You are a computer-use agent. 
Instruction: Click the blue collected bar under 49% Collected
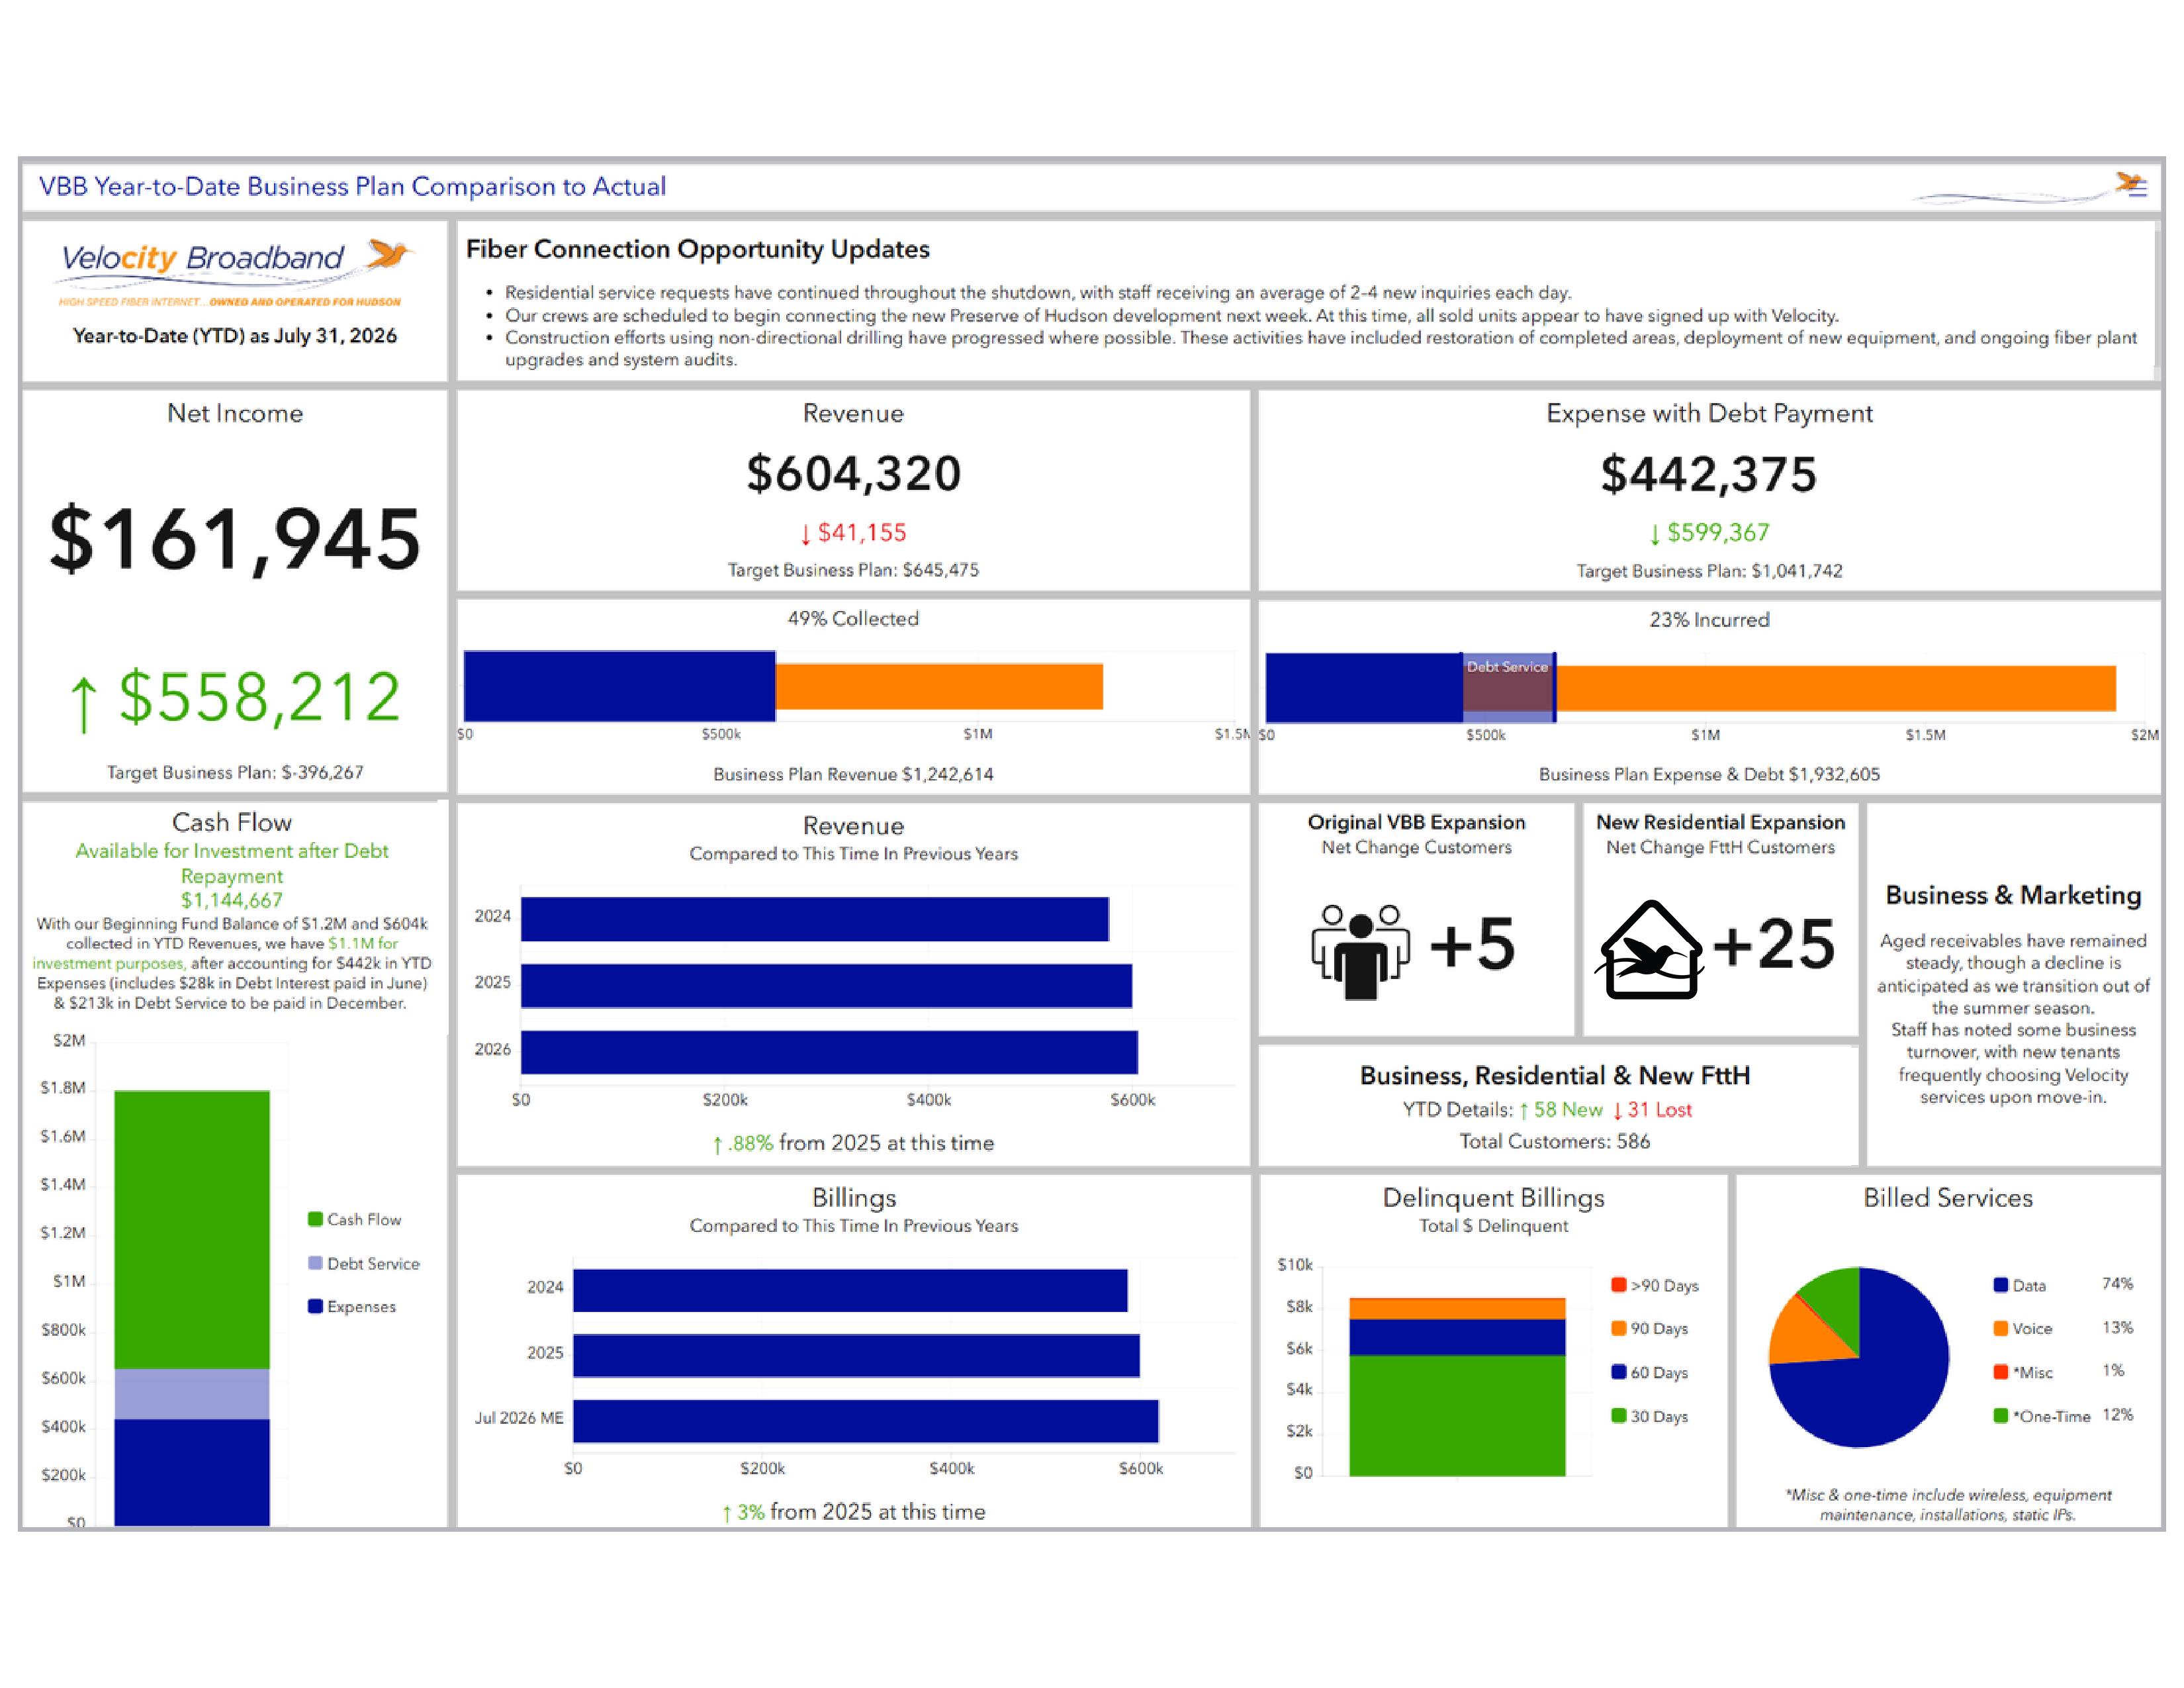619,686
